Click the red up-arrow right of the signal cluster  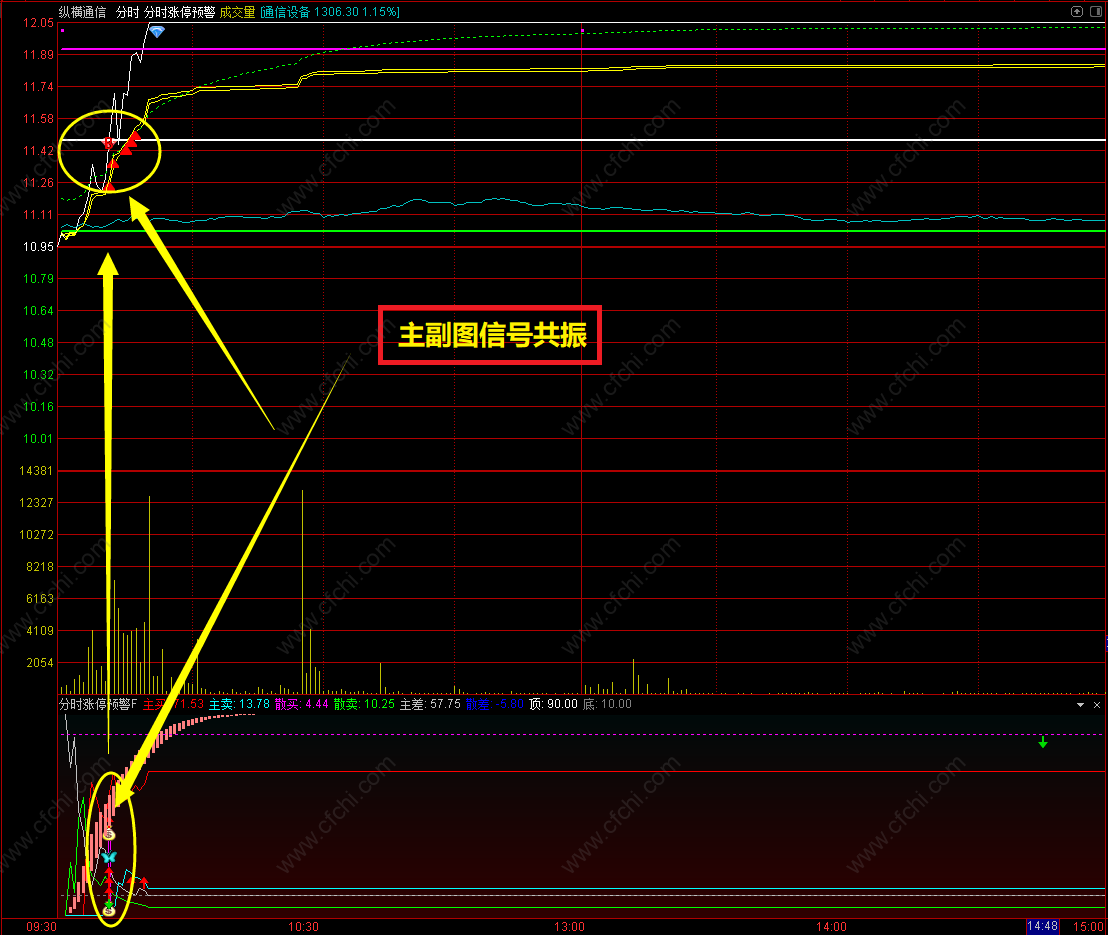click(144, 883)
